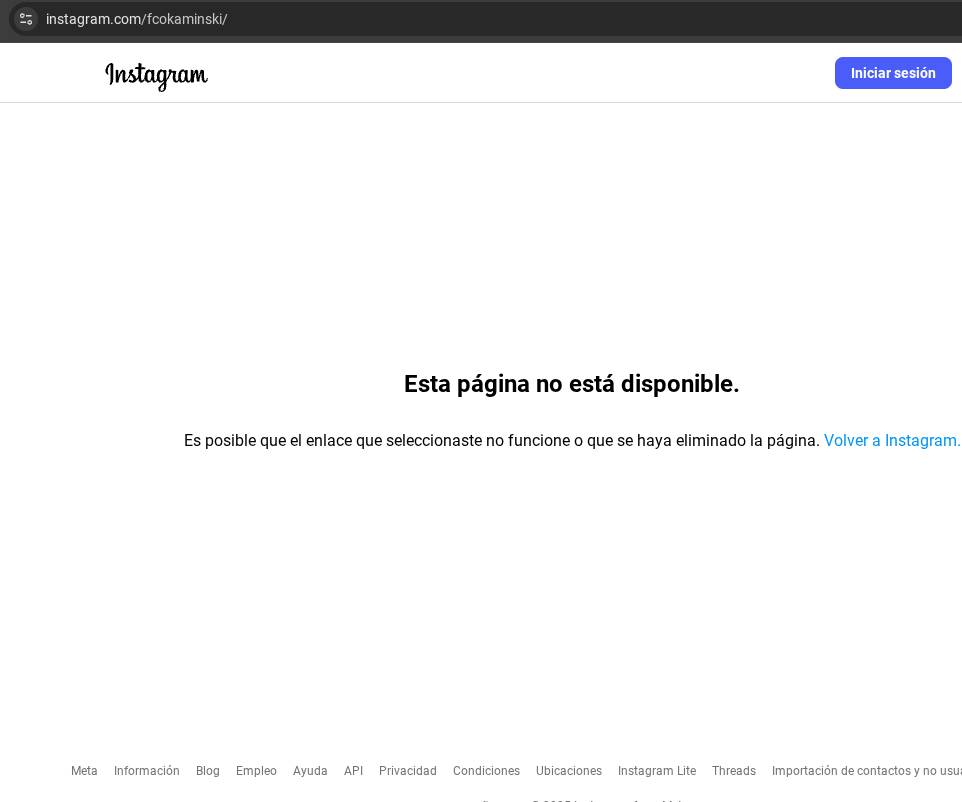Open the Meta footer link

tap(84, 771)
